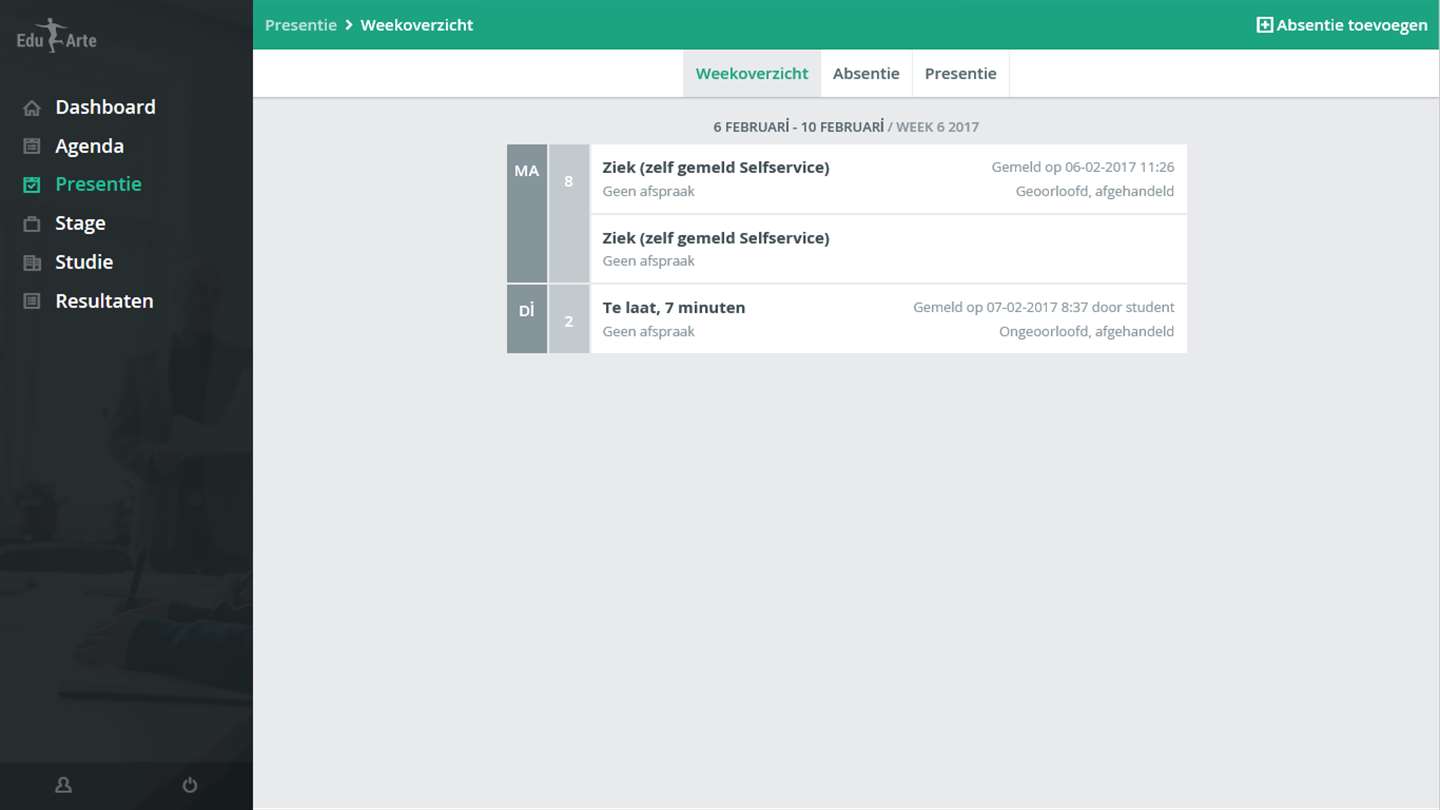Click the 6 februari - 10 februari week header
Image resolution: width=1440 pixels, height=810 pixels.
pyautogui.click(x=846, y=127)
